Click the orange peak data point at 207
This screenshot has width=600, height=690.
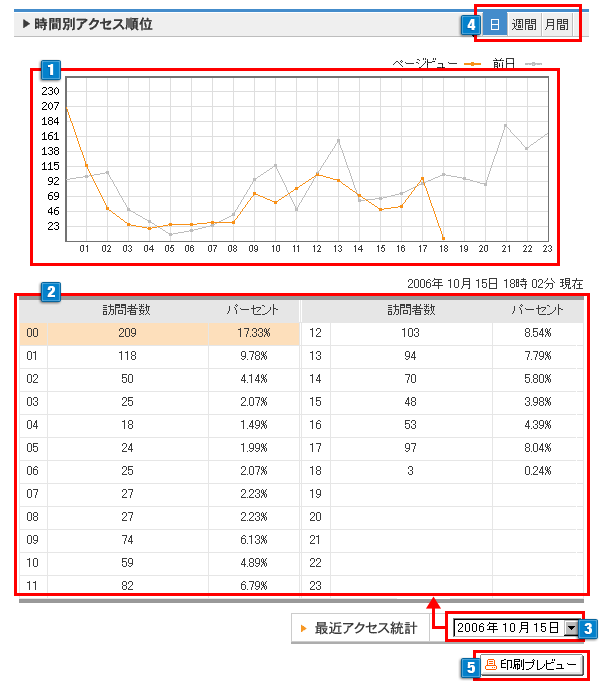[66, 108]
